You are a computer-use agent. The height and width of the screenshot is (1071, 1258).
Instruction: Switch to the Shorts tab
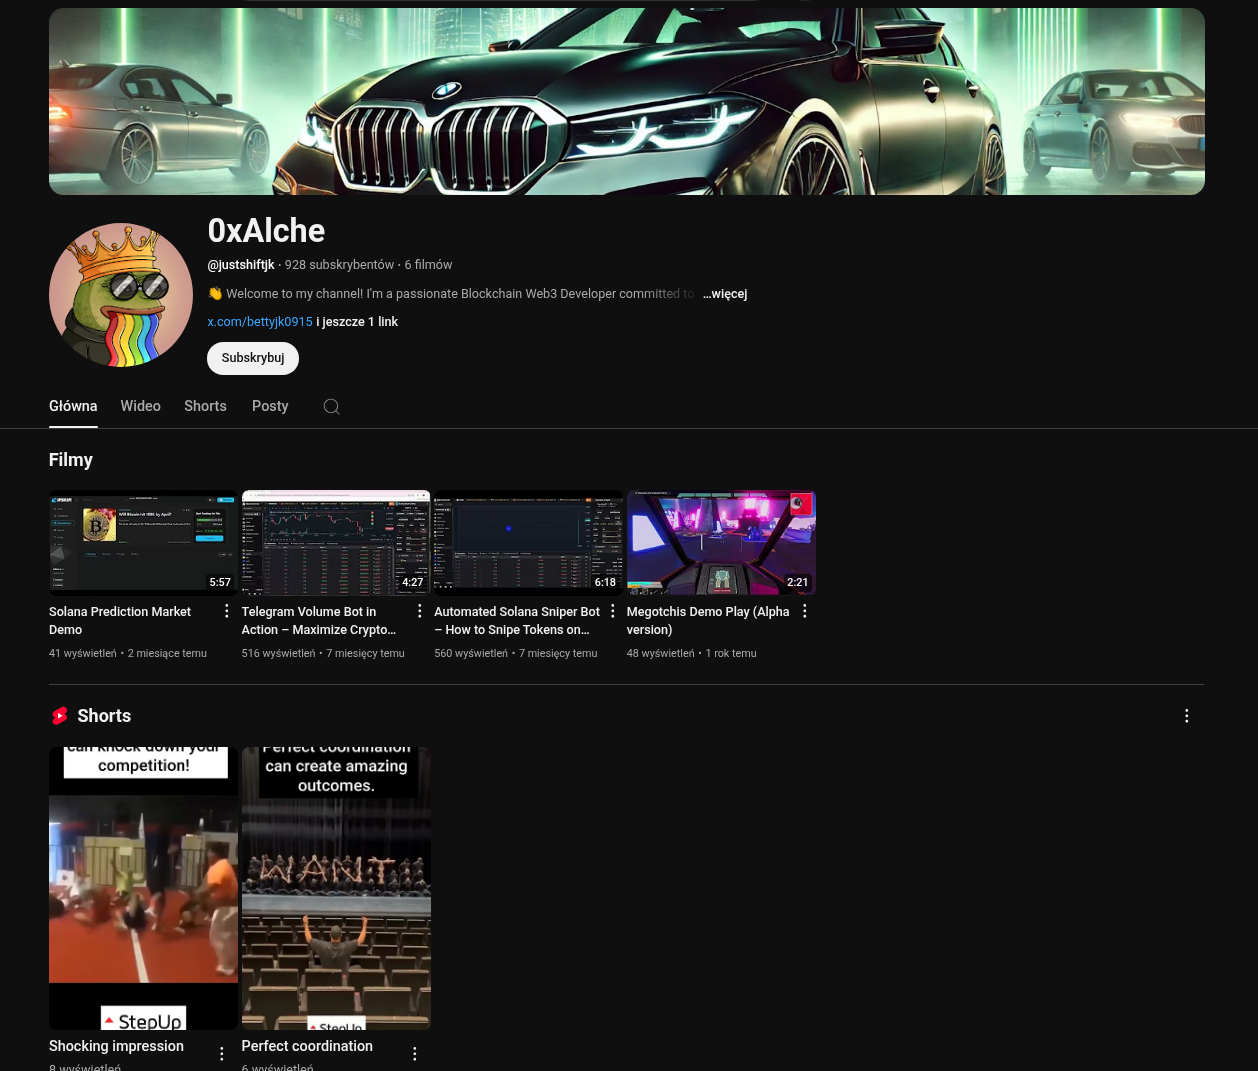coord(205,406)
